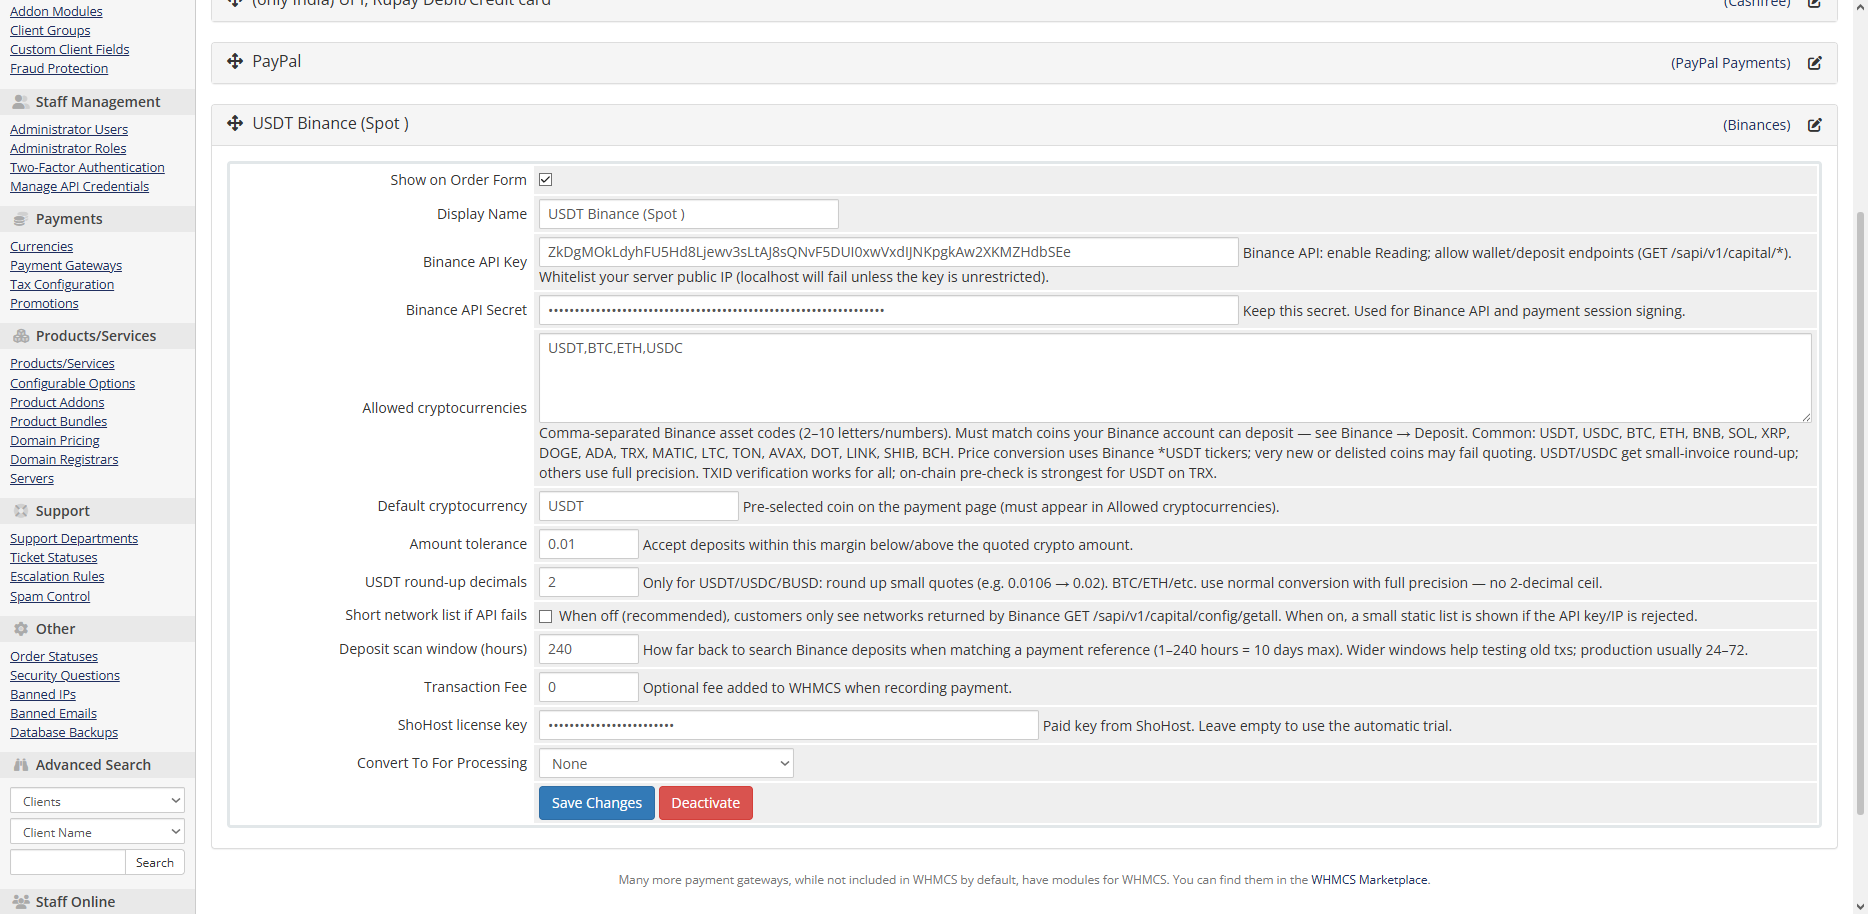Open Convert To For Processing dropdown
This screenshot has height=914, width=1868.
[666, 764]
